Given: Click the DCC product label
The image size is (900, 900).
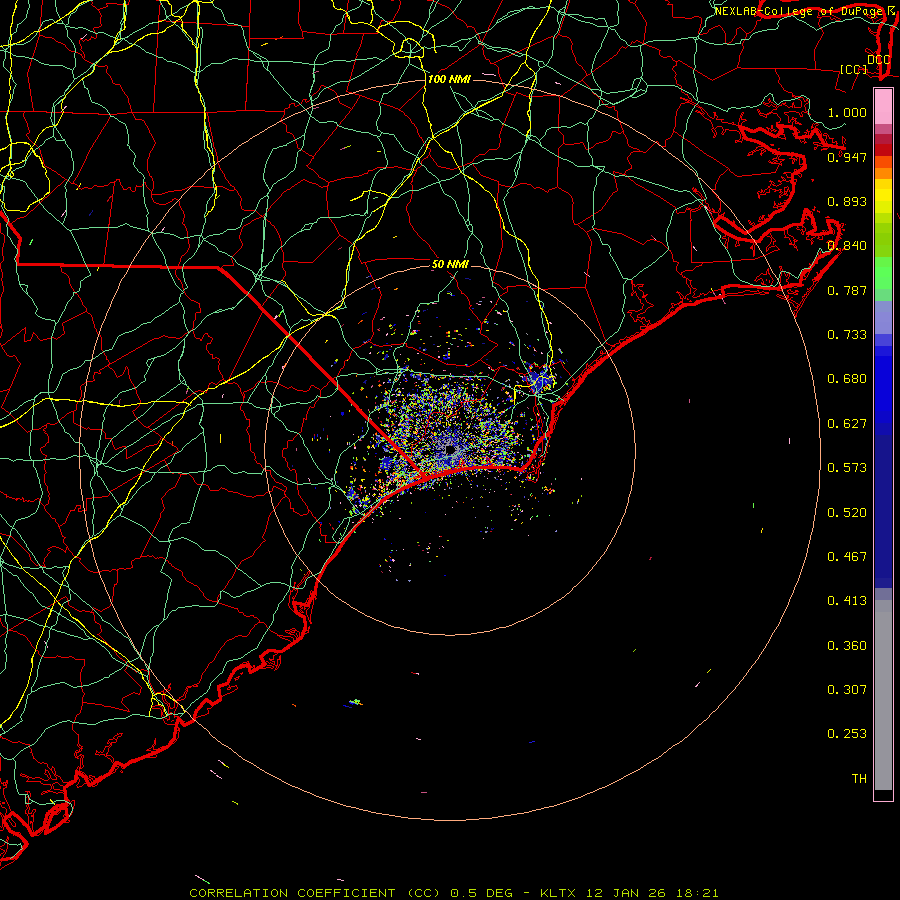Looking at the screenshot, I should (879, 60).
